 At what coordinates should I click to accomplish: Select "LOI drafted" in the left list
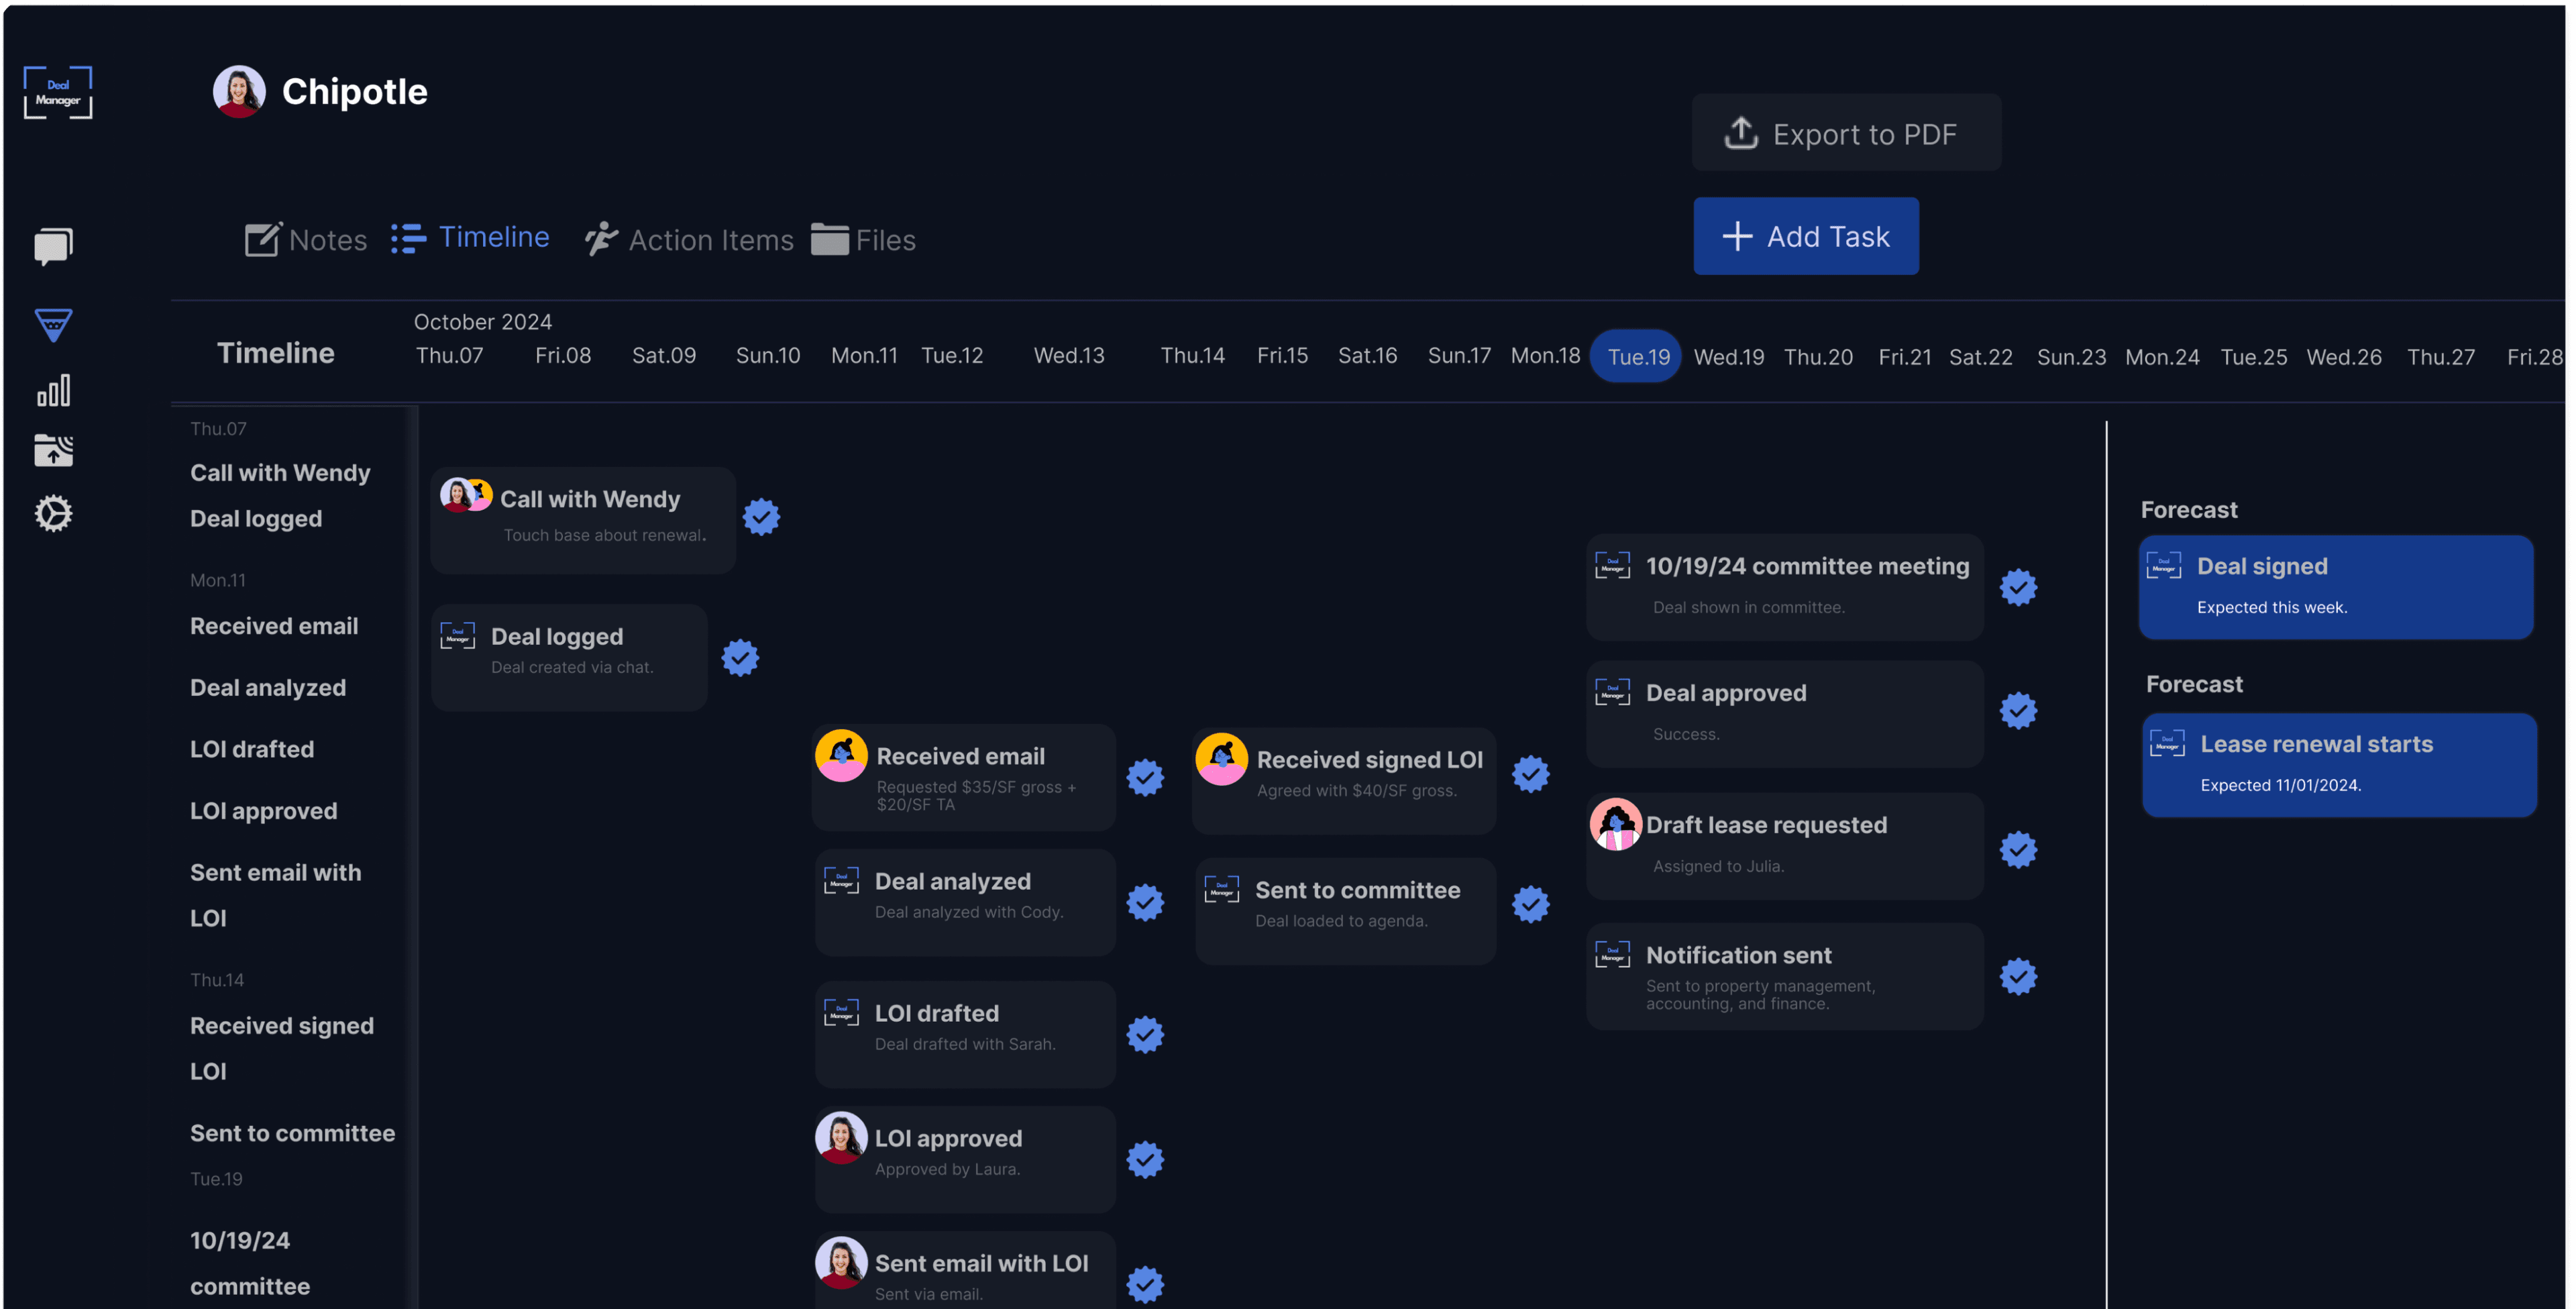252,749
